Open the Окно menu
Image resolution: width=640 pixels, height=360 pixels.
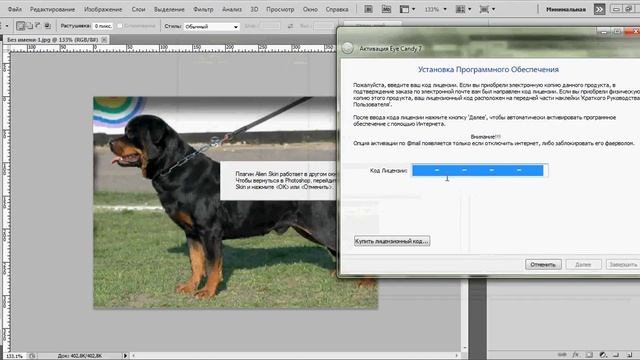pyautogui.click(x=310, y=9)
